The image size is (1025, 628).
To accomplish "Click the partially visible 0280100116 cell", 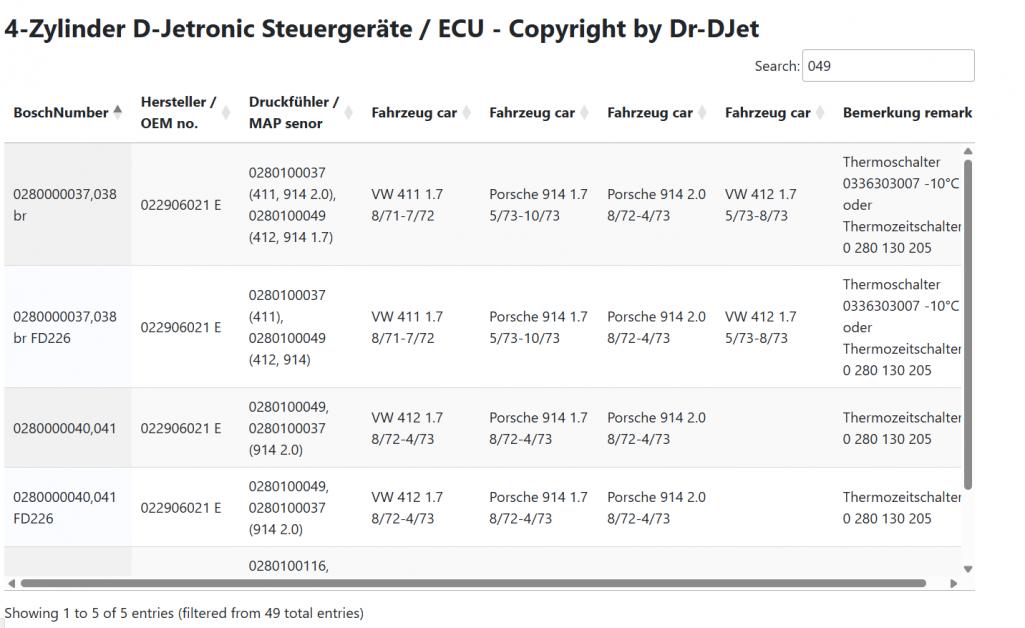I will (288, 567).
